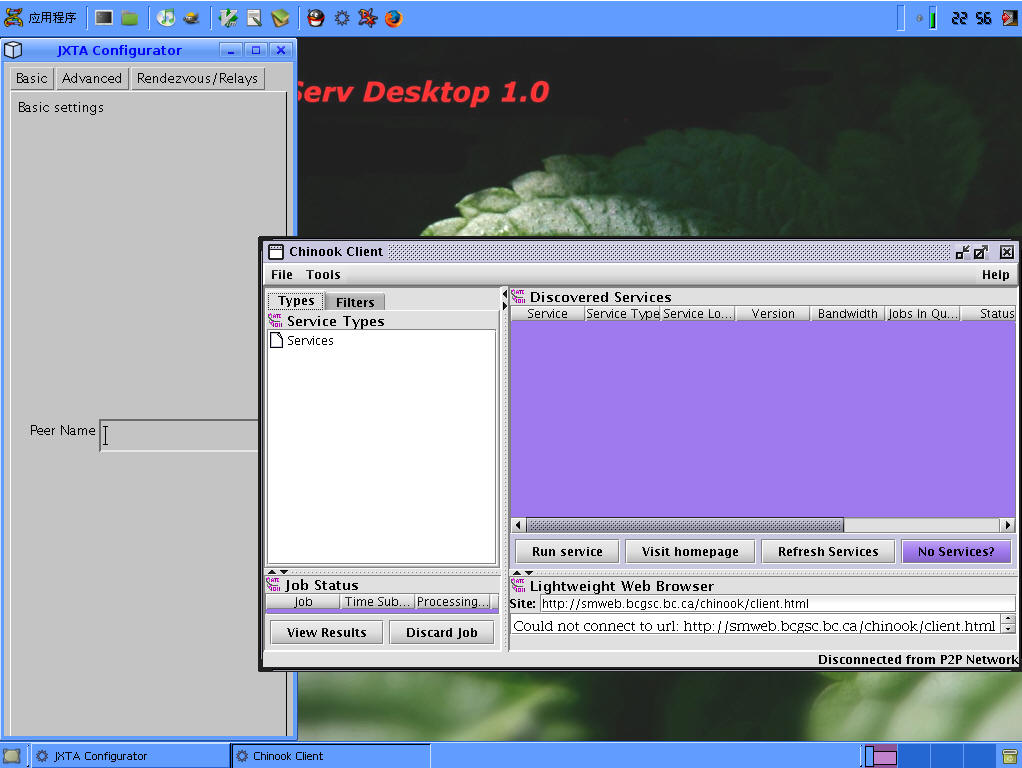The width and height of the screenshot is (1022, 768).
Task: Click the Visit homepage button
Action: 690,552
